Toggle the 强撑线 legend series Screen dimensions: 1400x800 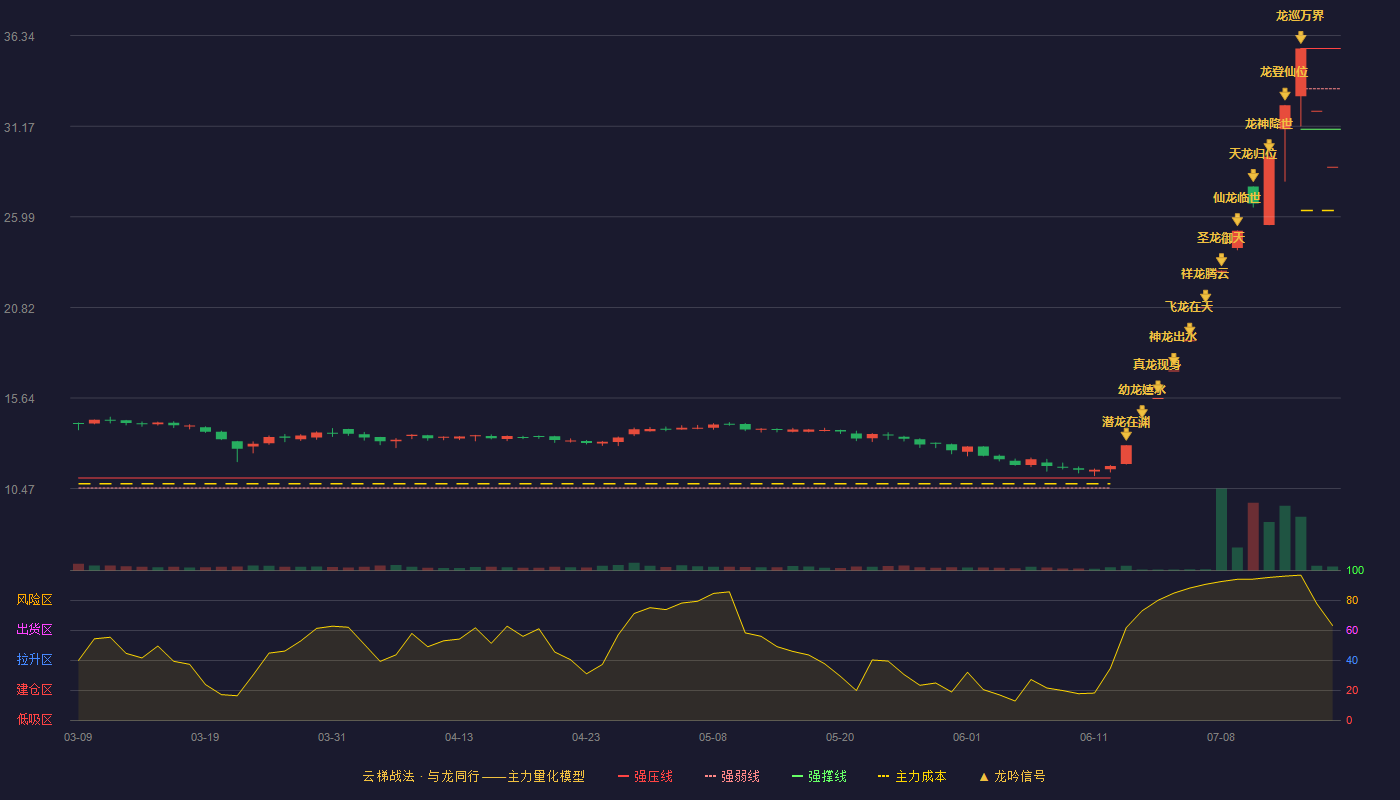pyautogui.click(x=819, y=776)
